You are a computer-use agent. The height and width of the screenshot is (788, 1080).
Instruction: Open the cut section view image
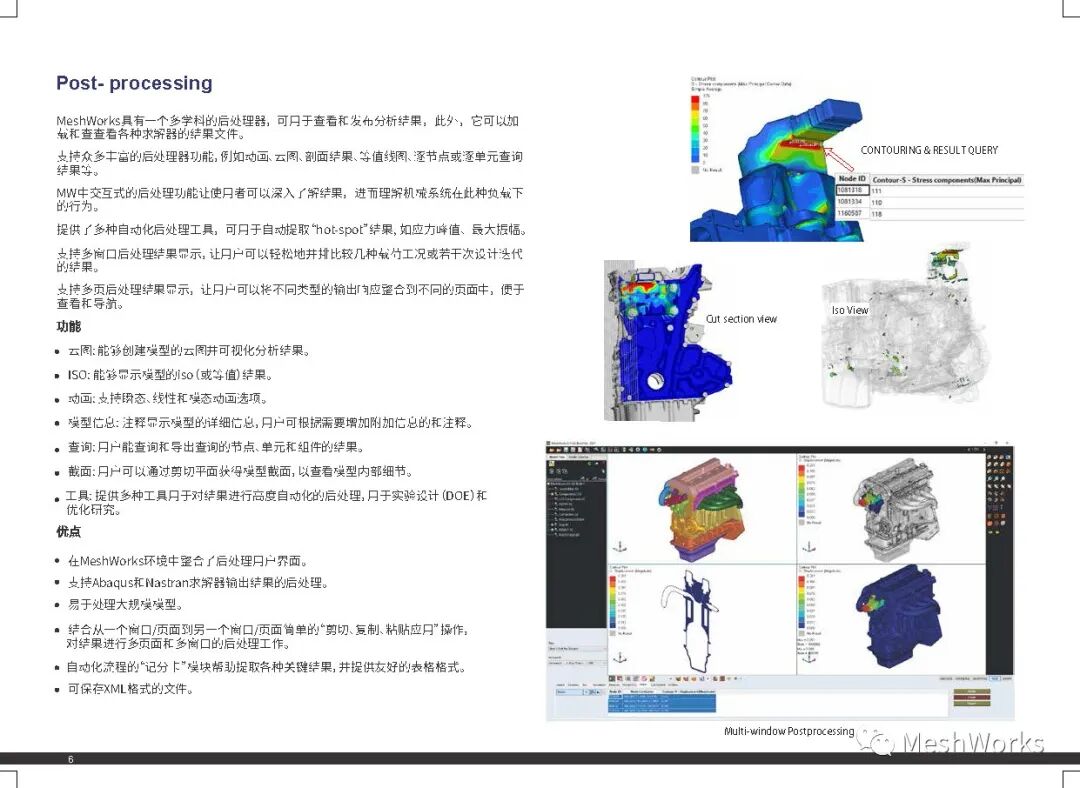pyautogui.click(x=667, y=342)
